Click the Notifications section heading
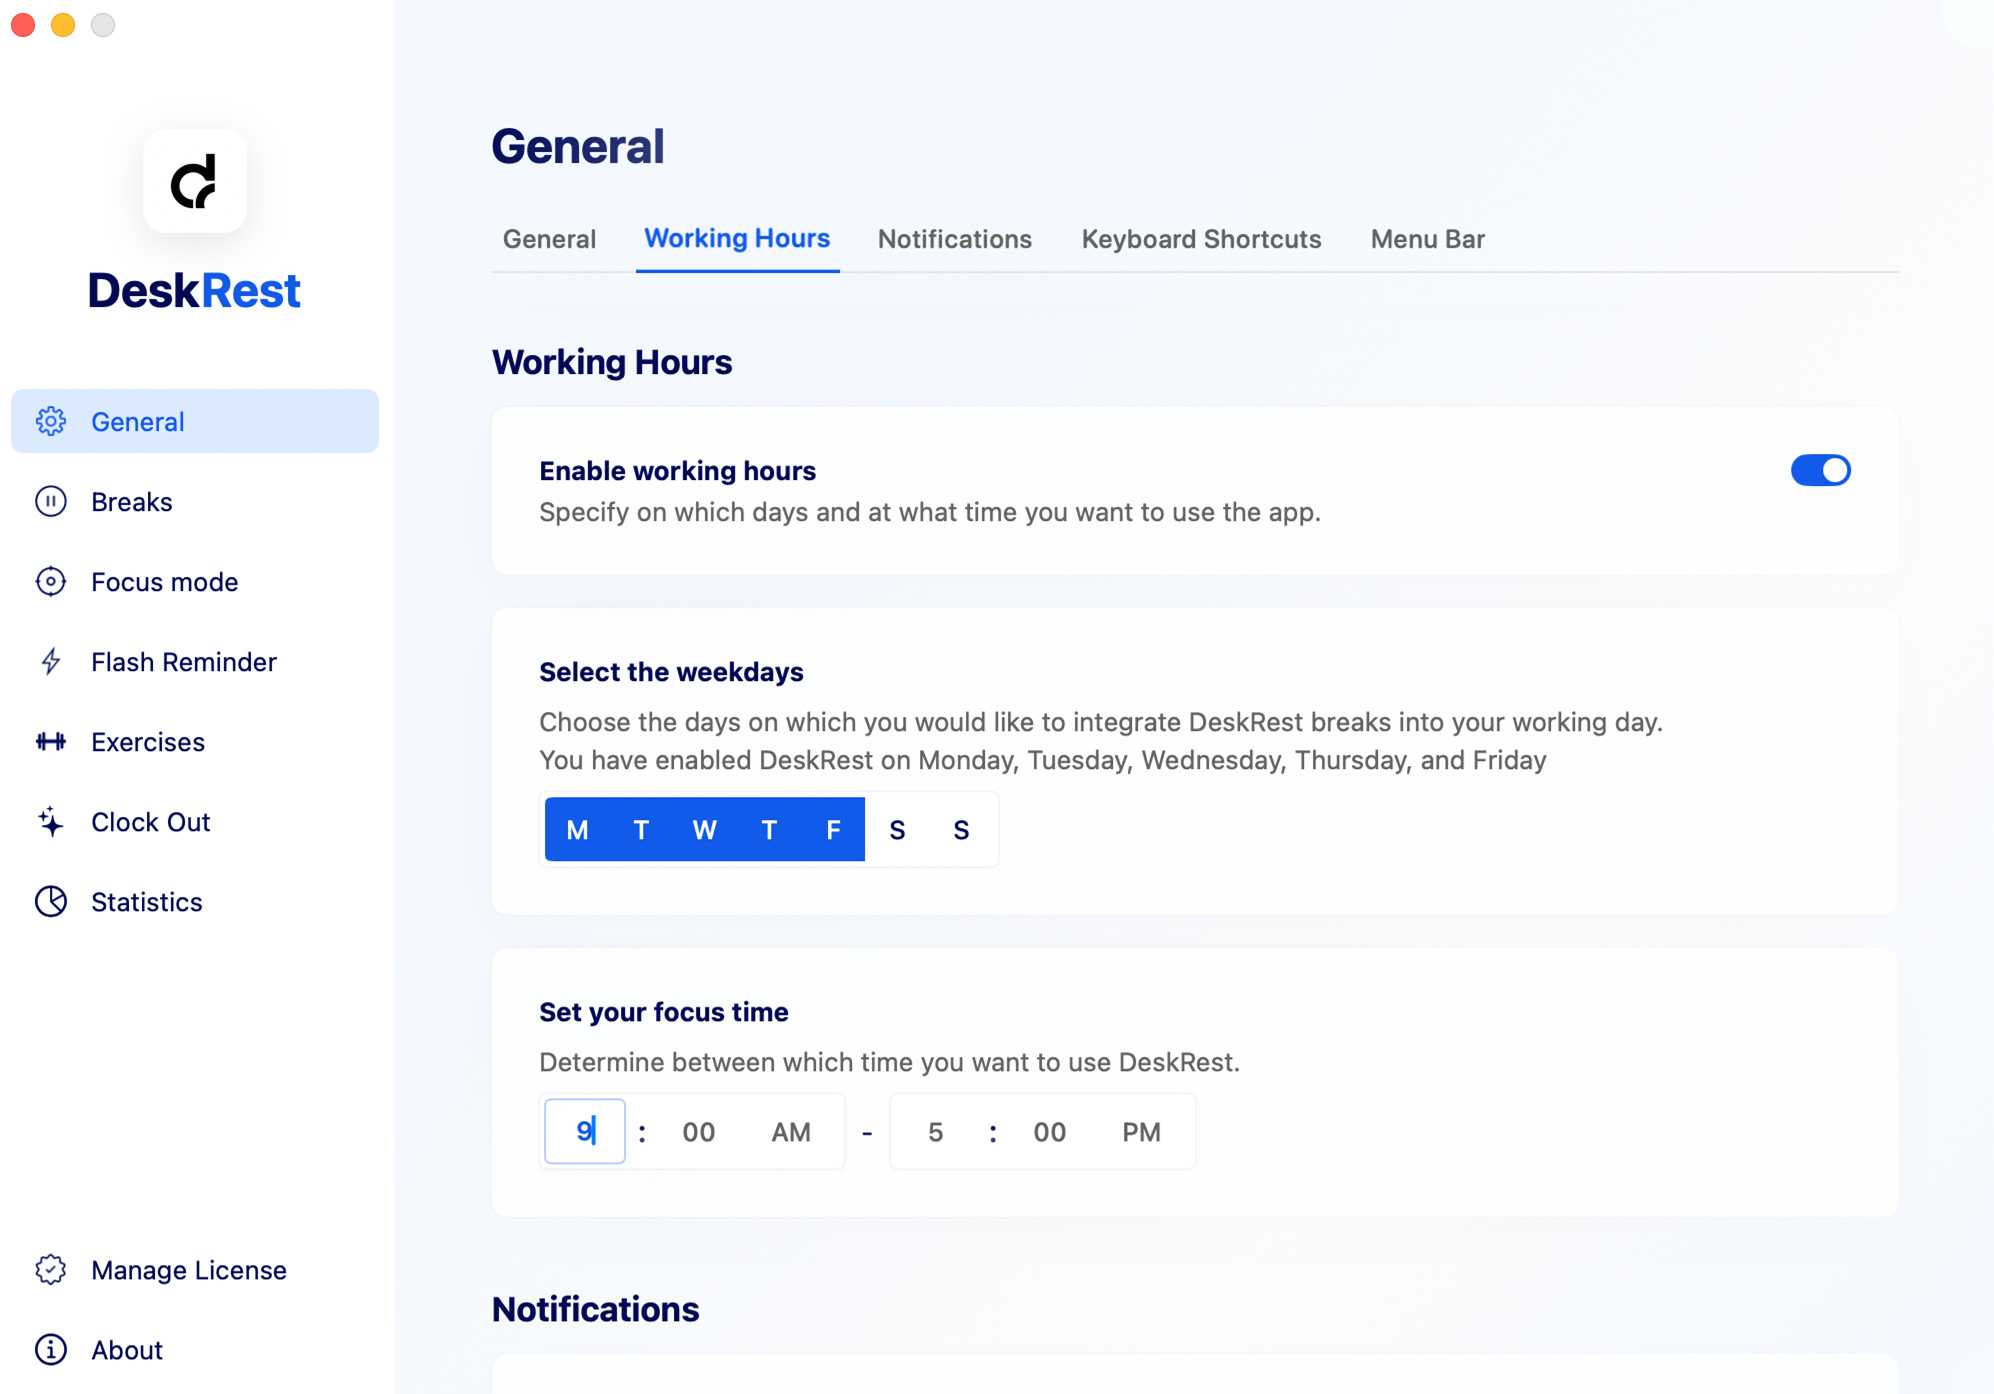Viewport: 1994px width, 1394px height. 595,1309
